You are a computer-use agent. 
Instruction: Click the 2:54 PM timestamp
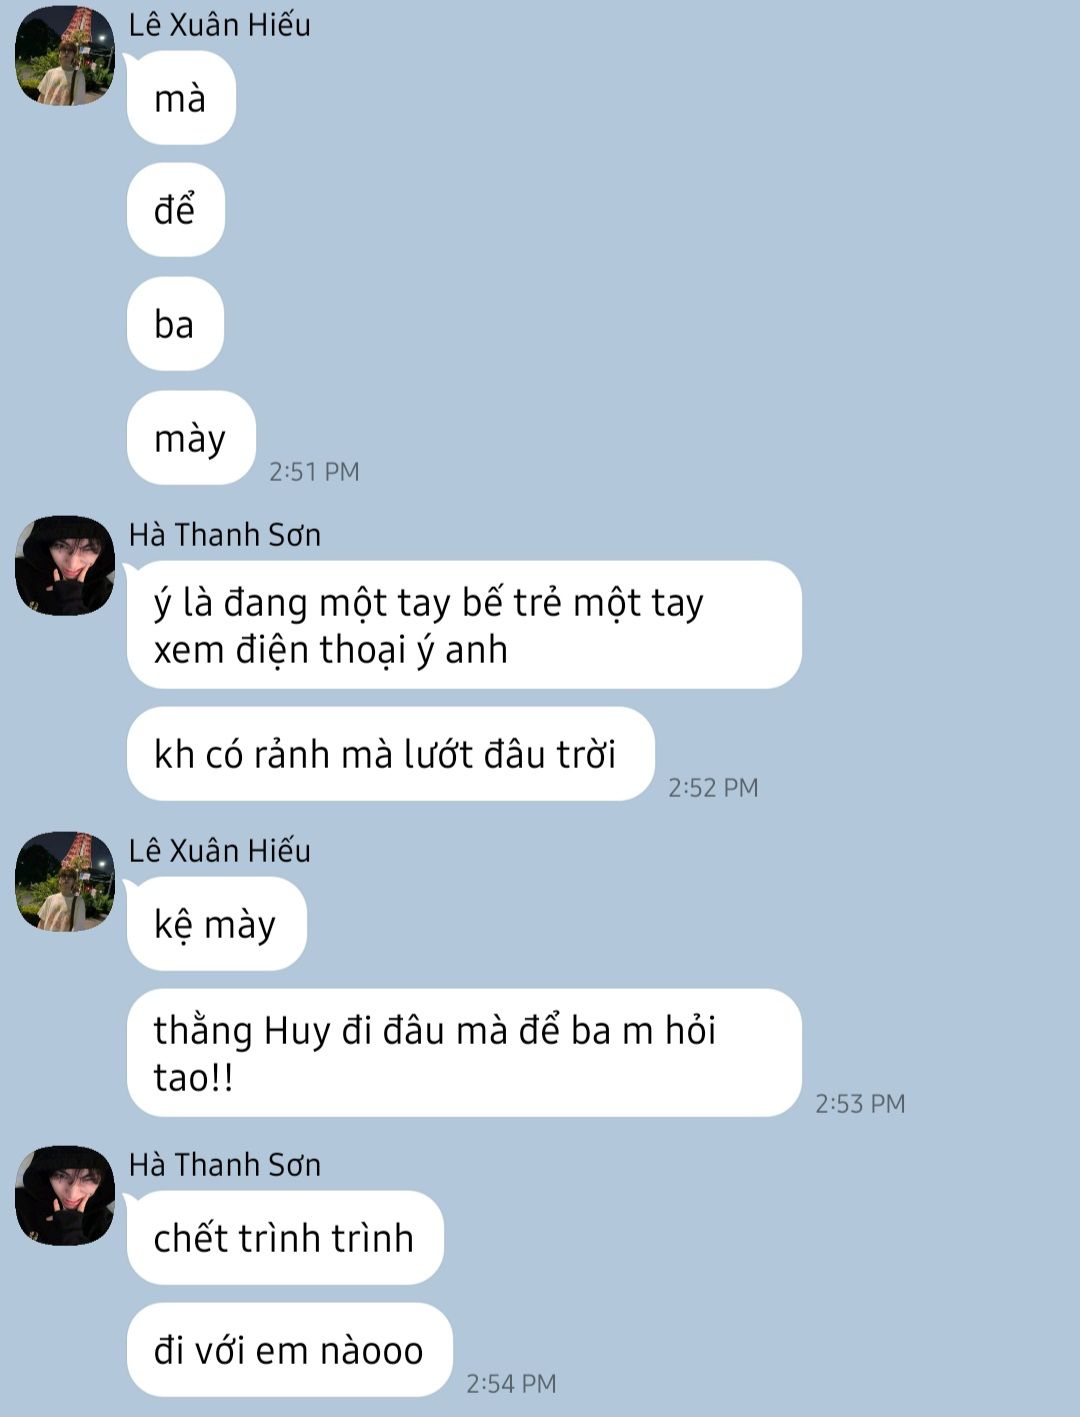pyautogui.click(x=511, y=1384)
